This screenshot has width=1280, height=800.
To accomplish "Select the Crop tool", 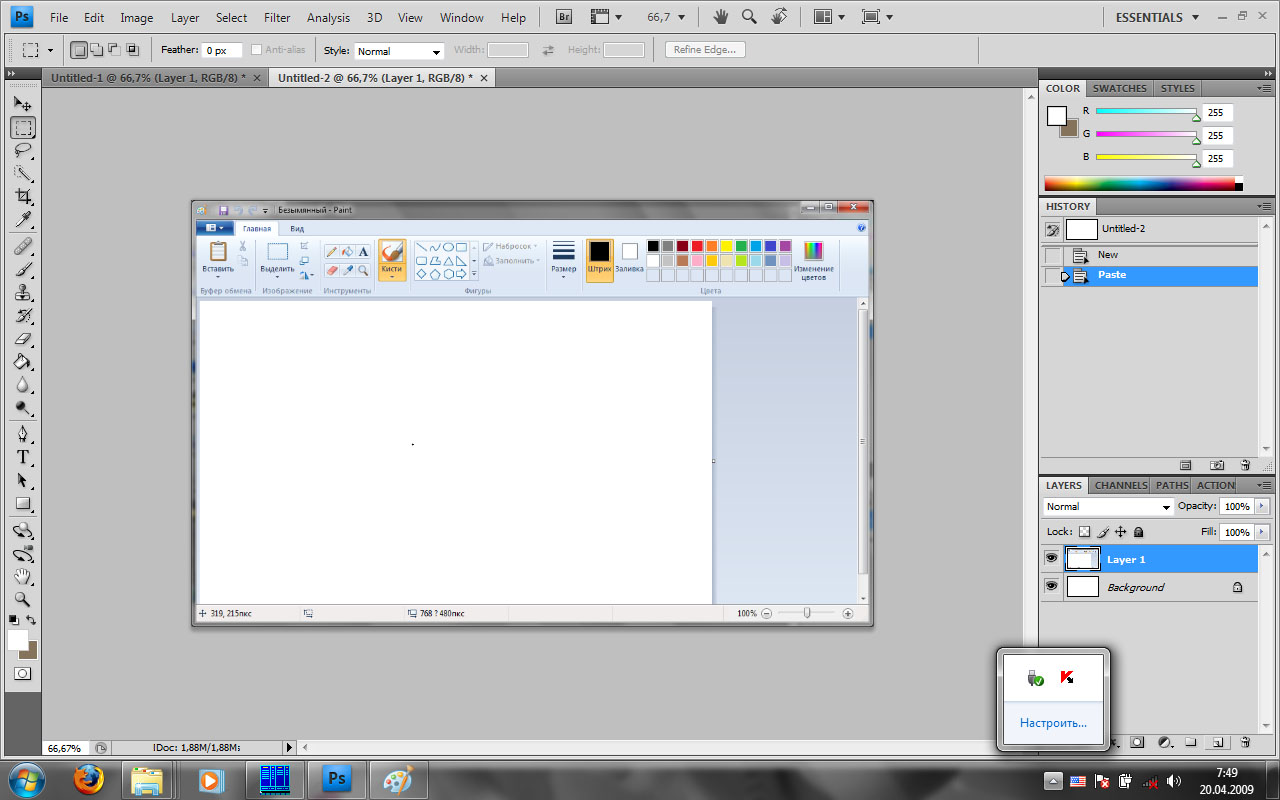I will [x=23, y=196].
